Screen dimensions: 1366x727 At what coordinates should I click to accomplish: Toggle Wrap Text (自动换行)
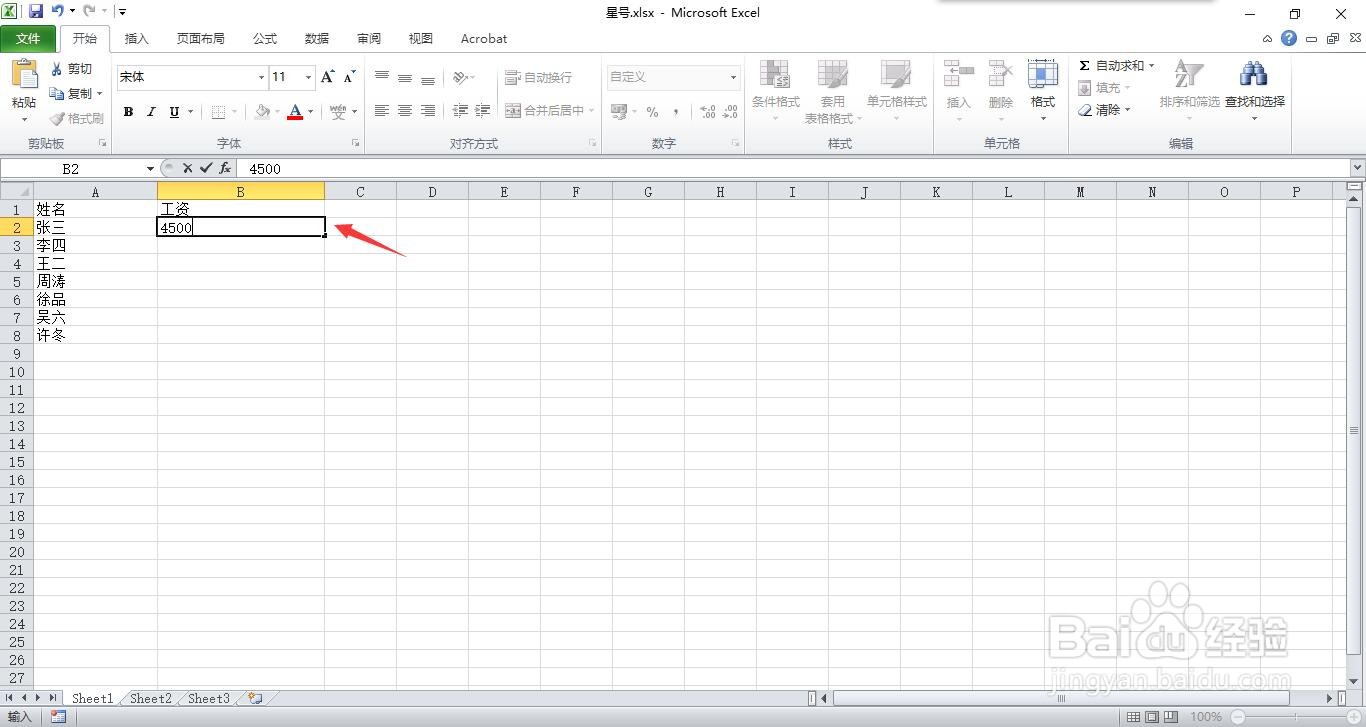[x=538, y=77]
